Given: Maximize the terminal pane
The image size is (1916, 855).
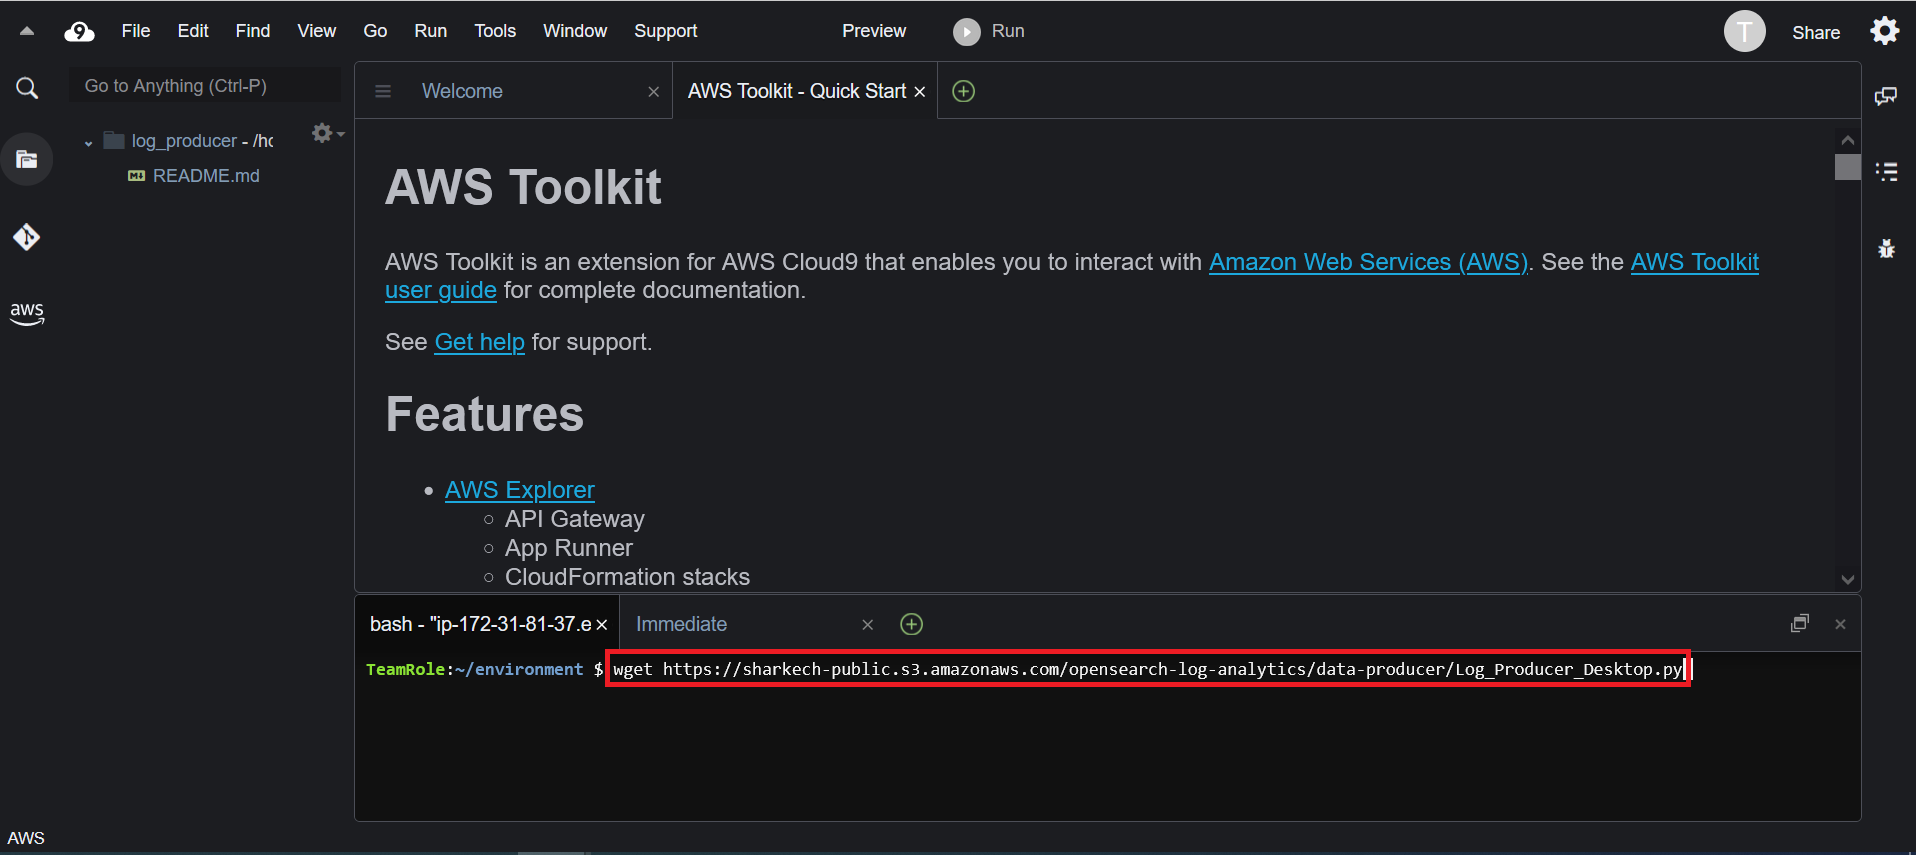Looking at the screenshot, I should tap(1800, 624).
